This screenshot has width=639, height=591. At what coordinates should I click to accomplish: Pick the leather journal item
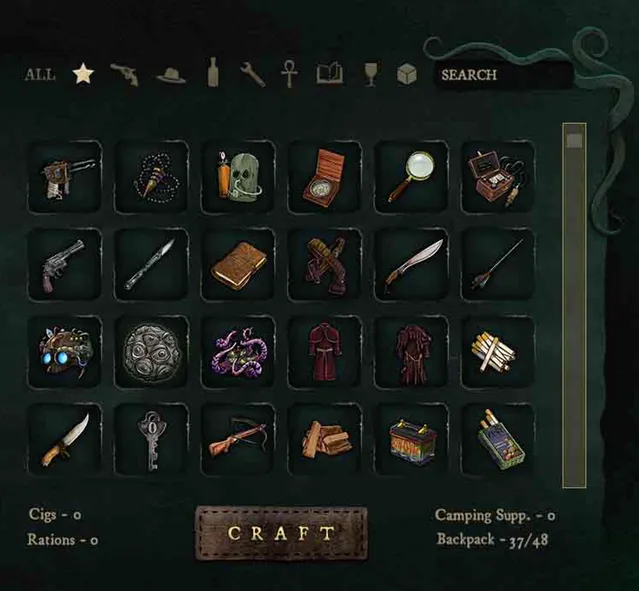coord(238,265)
